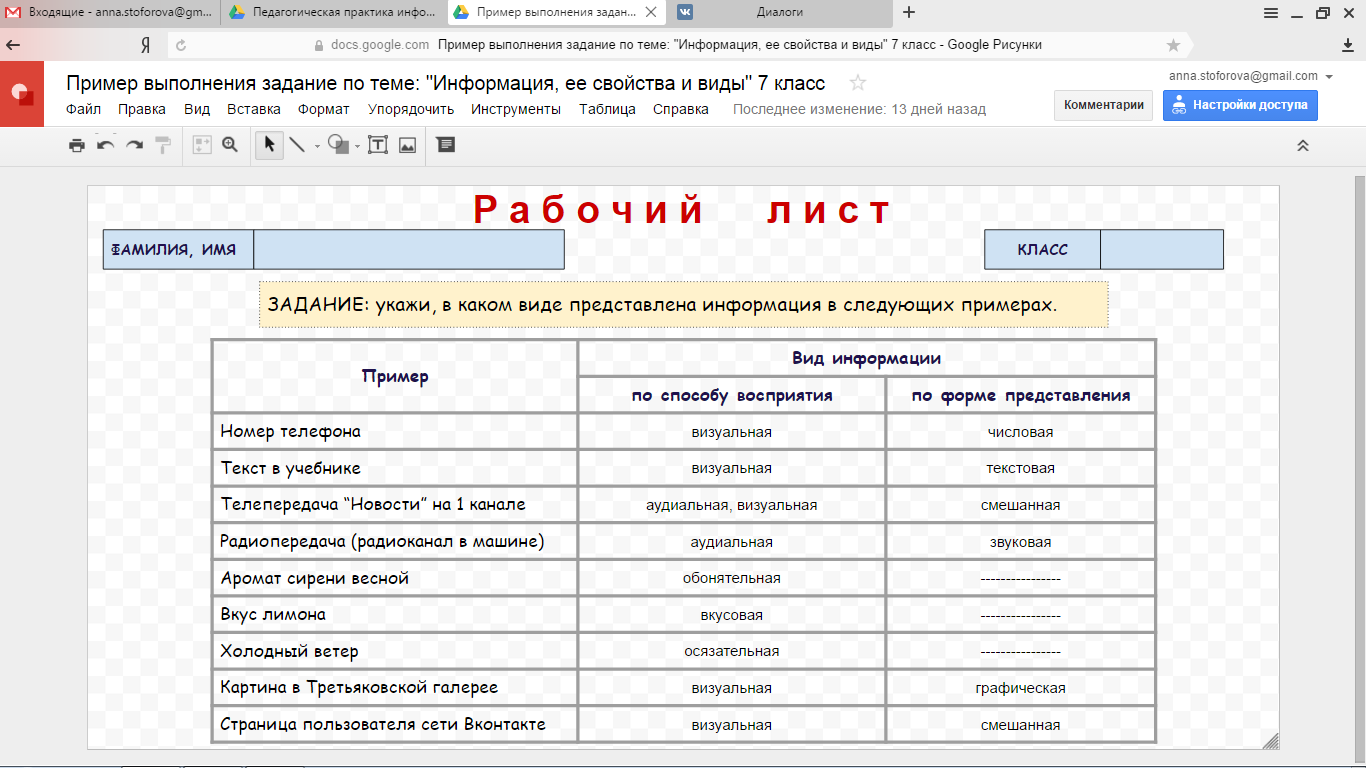Click the Текст в учебнике cell
This screenshot has height=768, width=1366.
coord(395,468)
